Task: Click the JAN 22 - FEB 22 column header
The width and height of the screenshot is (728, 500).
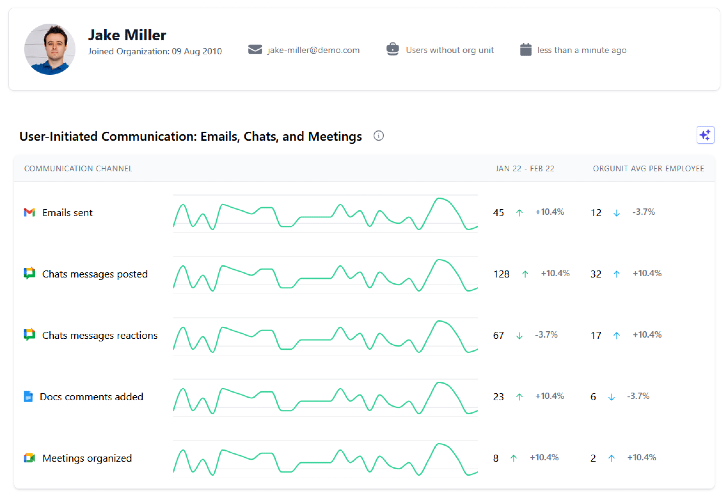Action: coord(525,169)
